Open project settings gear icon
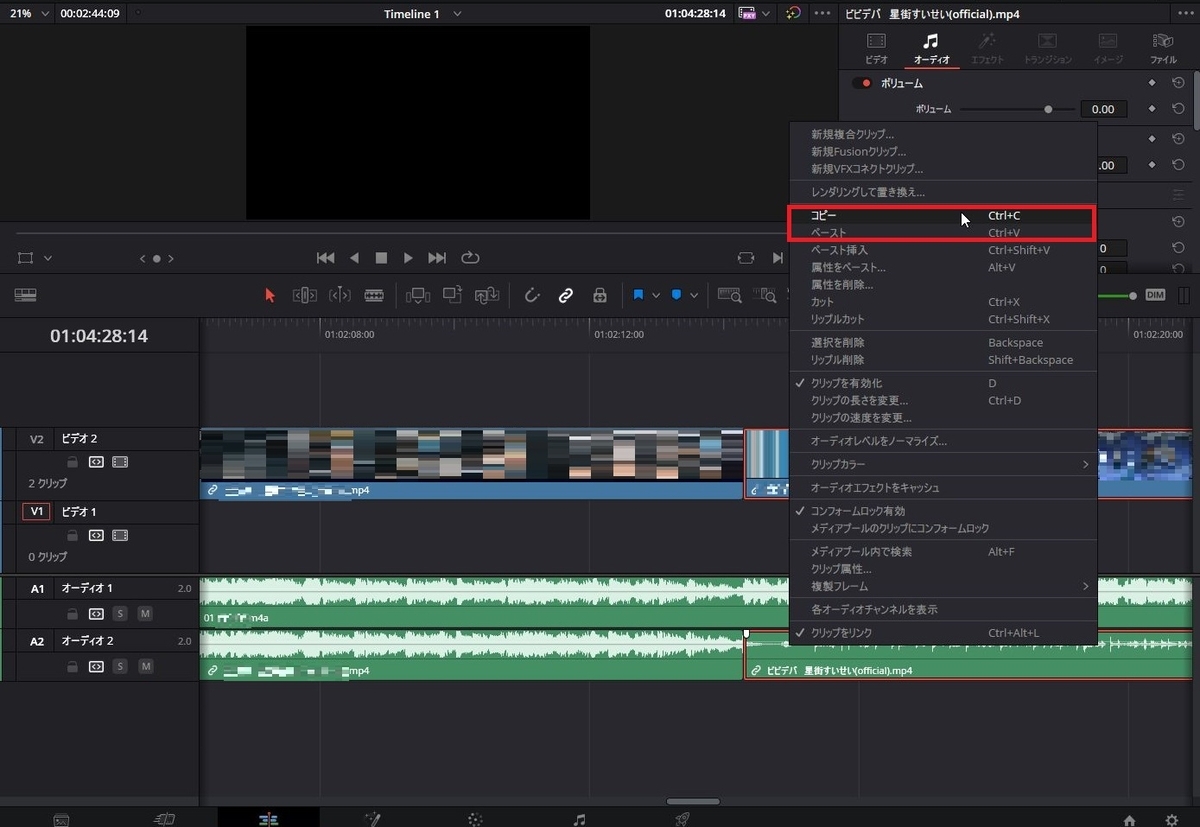This screenshot has width=1200, height=827. tap(1171, 820)
